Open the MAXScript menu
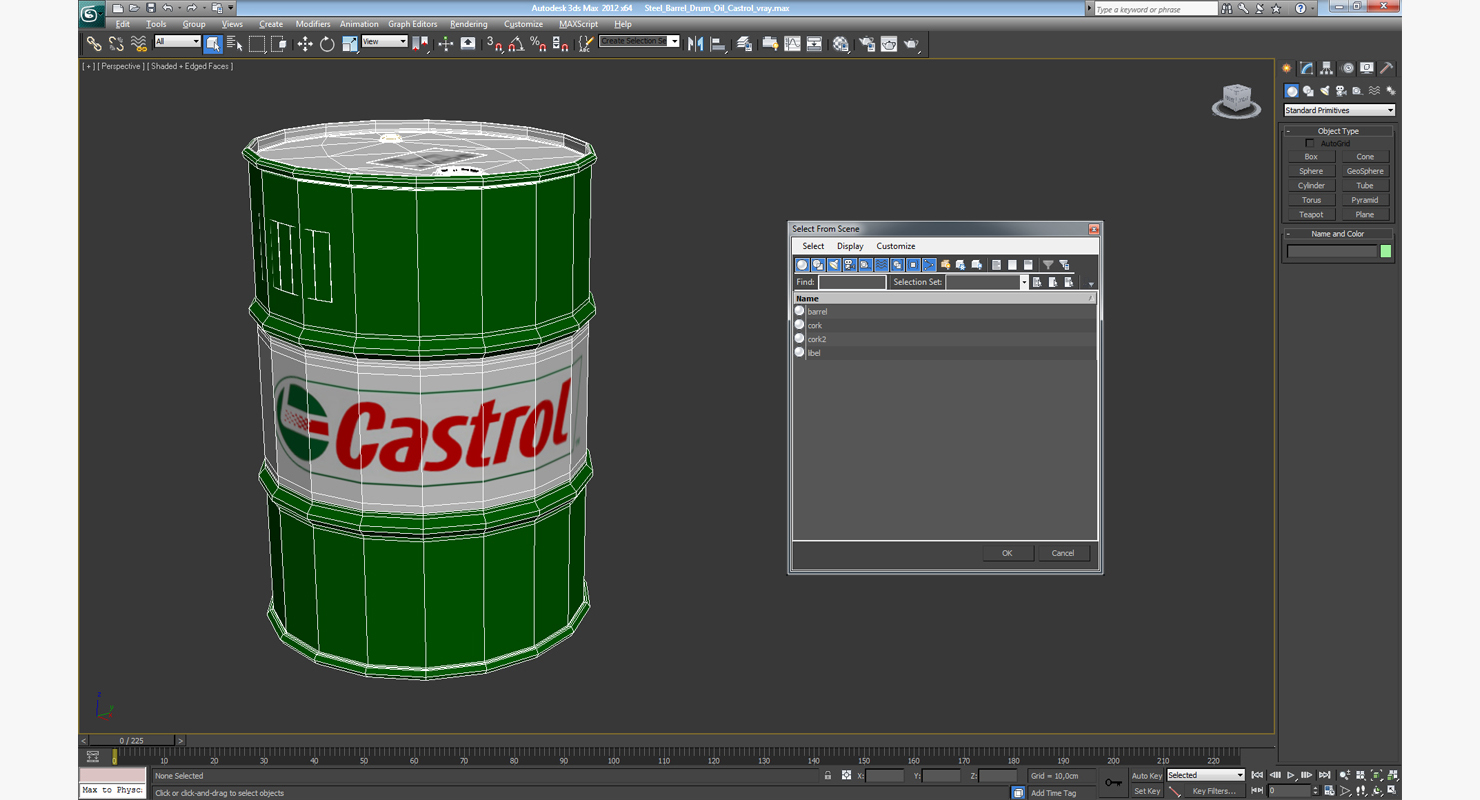Viewport: 1480px width, 800px height. click(578, 24)
